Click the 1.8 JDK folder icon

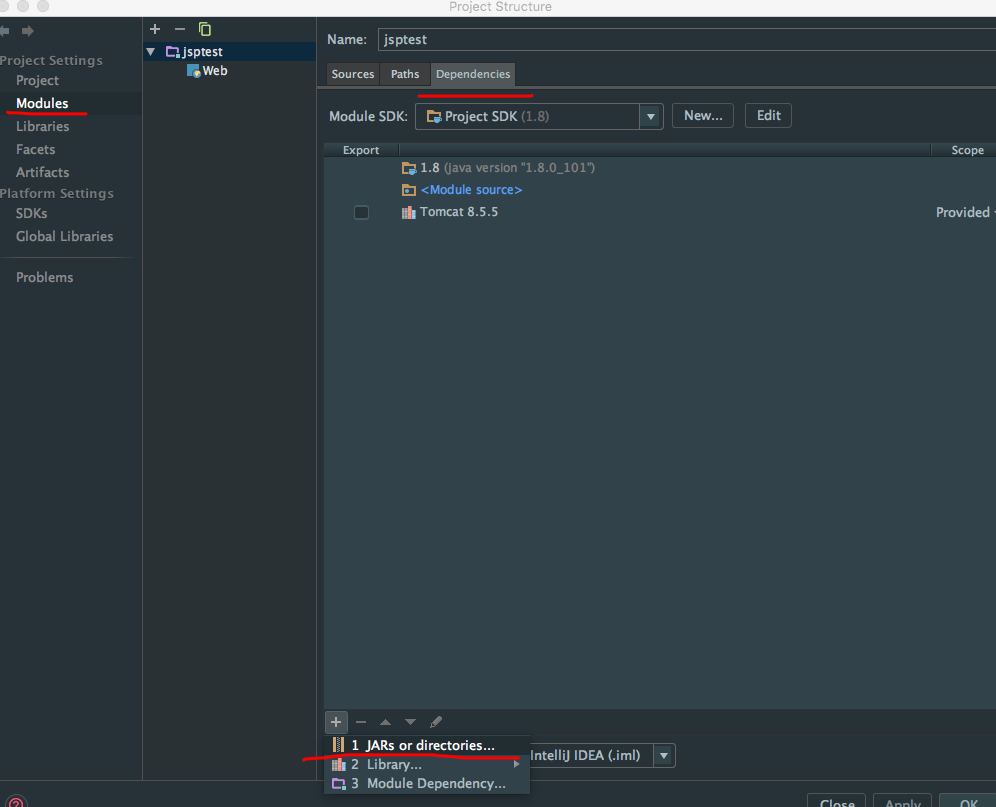[408, 168]
